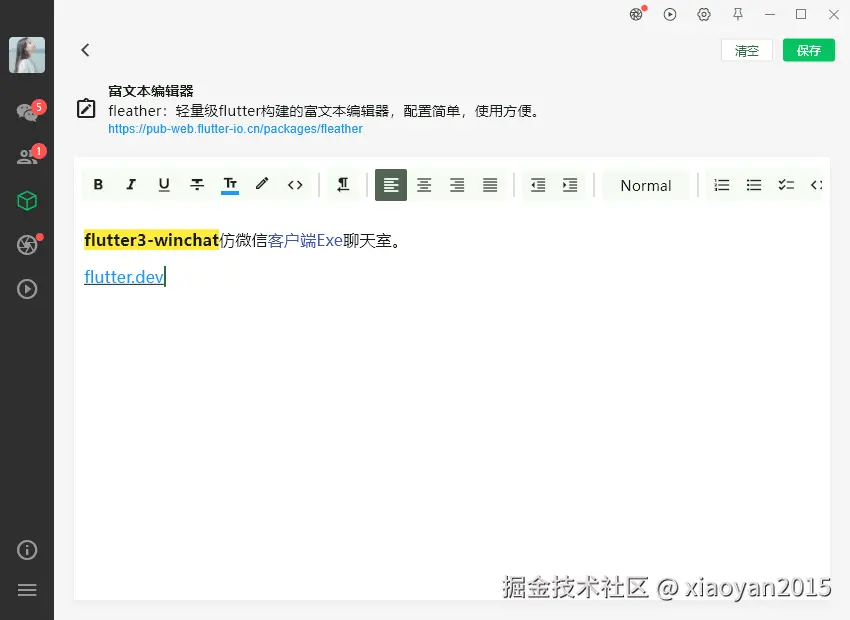The width and height of the screenshot is (850, 620).
Task: Click the flutter.dev hyperlink in the document
Action: (x=122, y=277)
